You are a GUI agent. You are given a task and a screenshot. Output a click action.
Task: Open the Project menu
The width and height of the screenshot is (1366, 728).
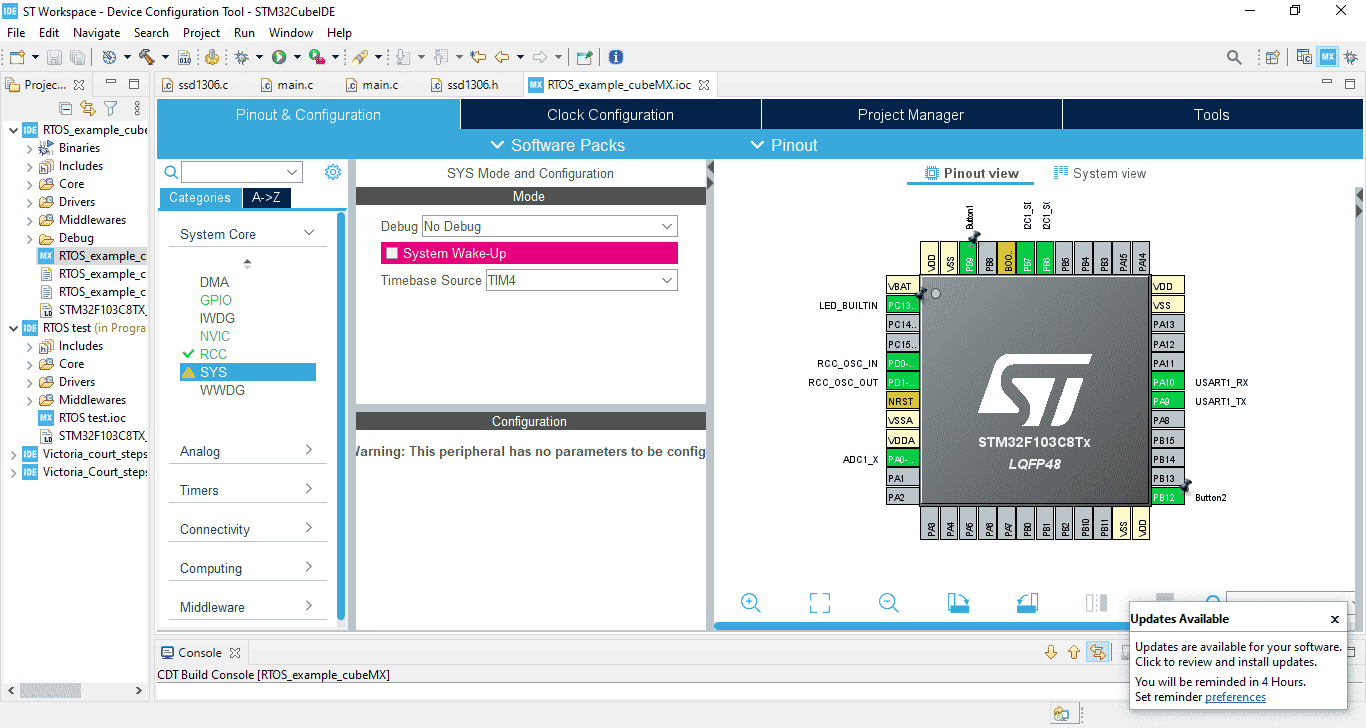pyautogui.click(x=201, y=33)
